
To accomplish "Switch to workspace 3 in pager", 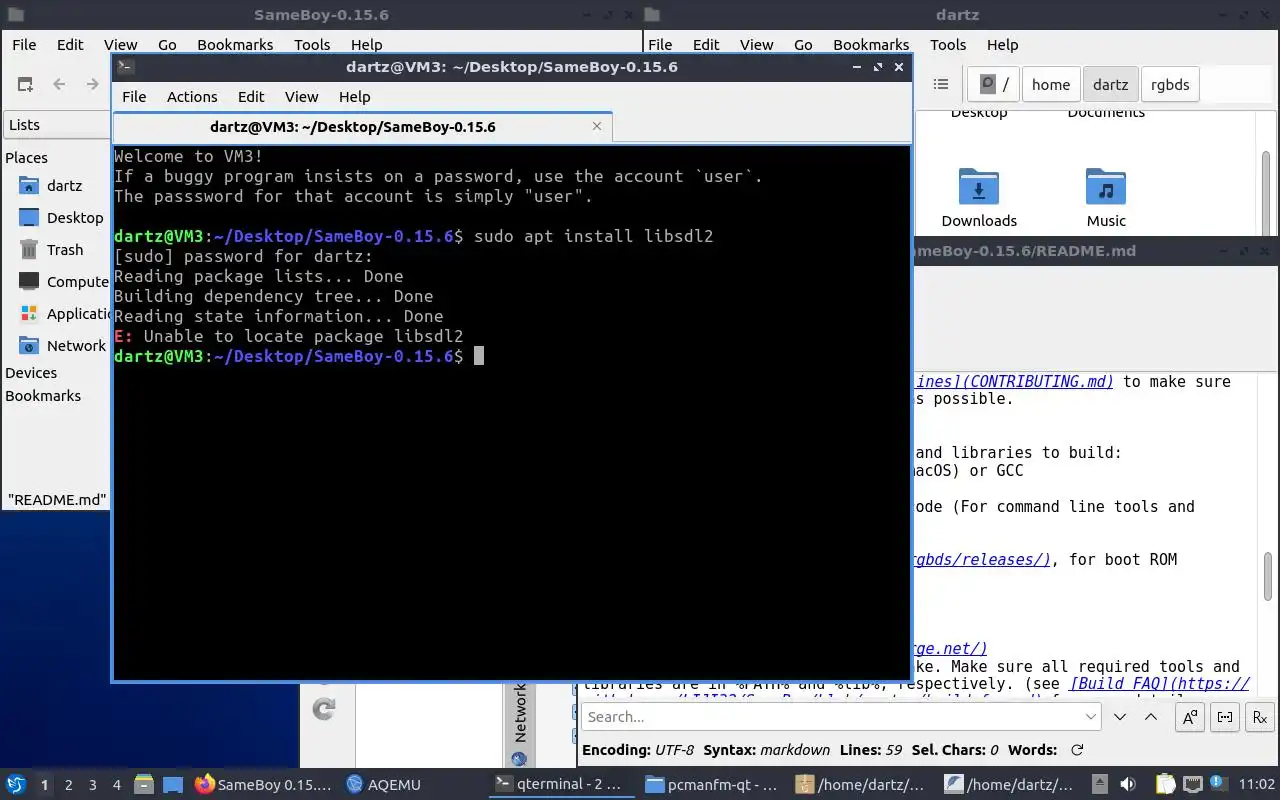I will tap(93, 785).
